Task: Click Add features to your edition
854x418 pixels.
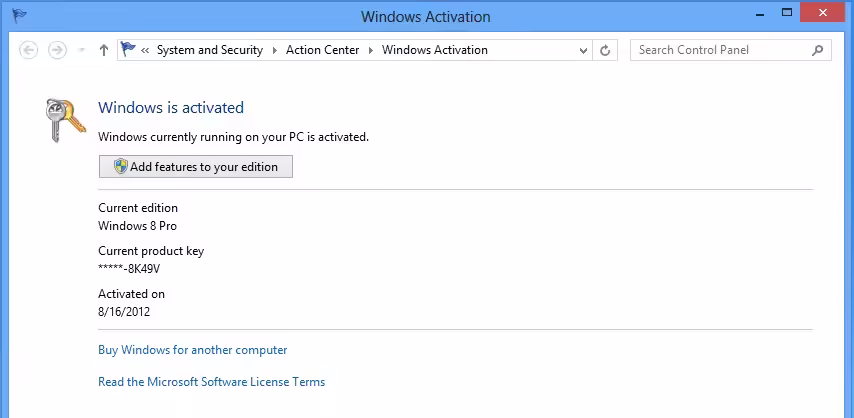Action: (196, 166)
